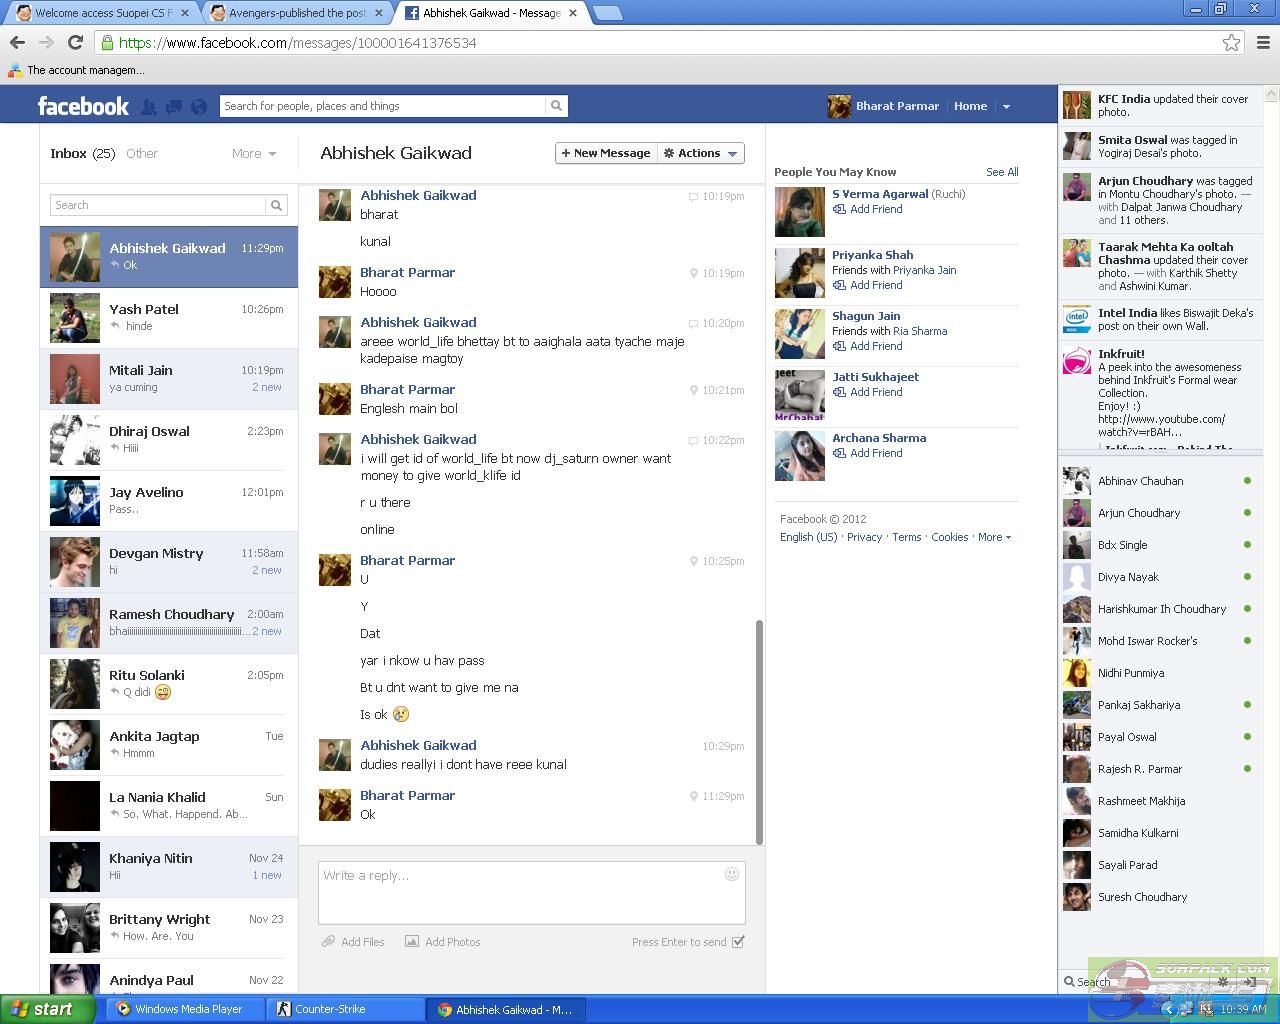Switch to the Avengers-published browser tab
The image size is (1280, 1024).
click(296, 13)
